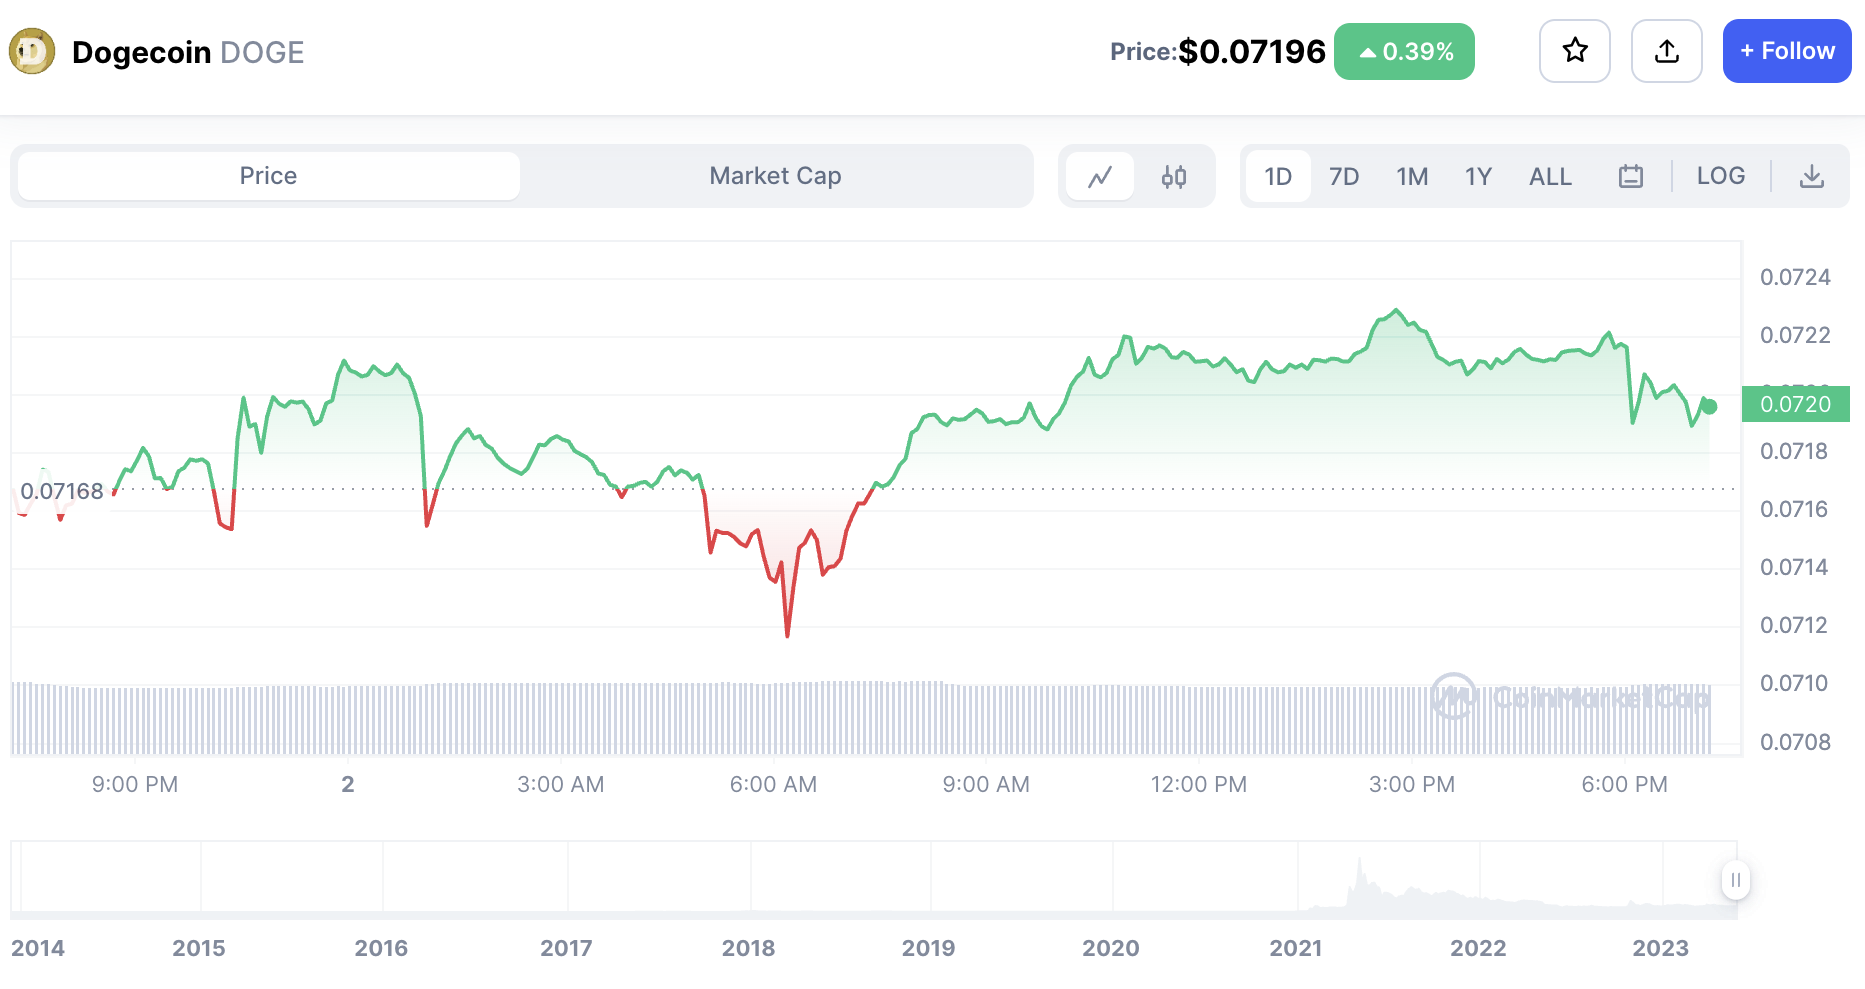Screen dimensions: 1865x989
Task: Select the line chart view icon
Action: point(1100,177)
